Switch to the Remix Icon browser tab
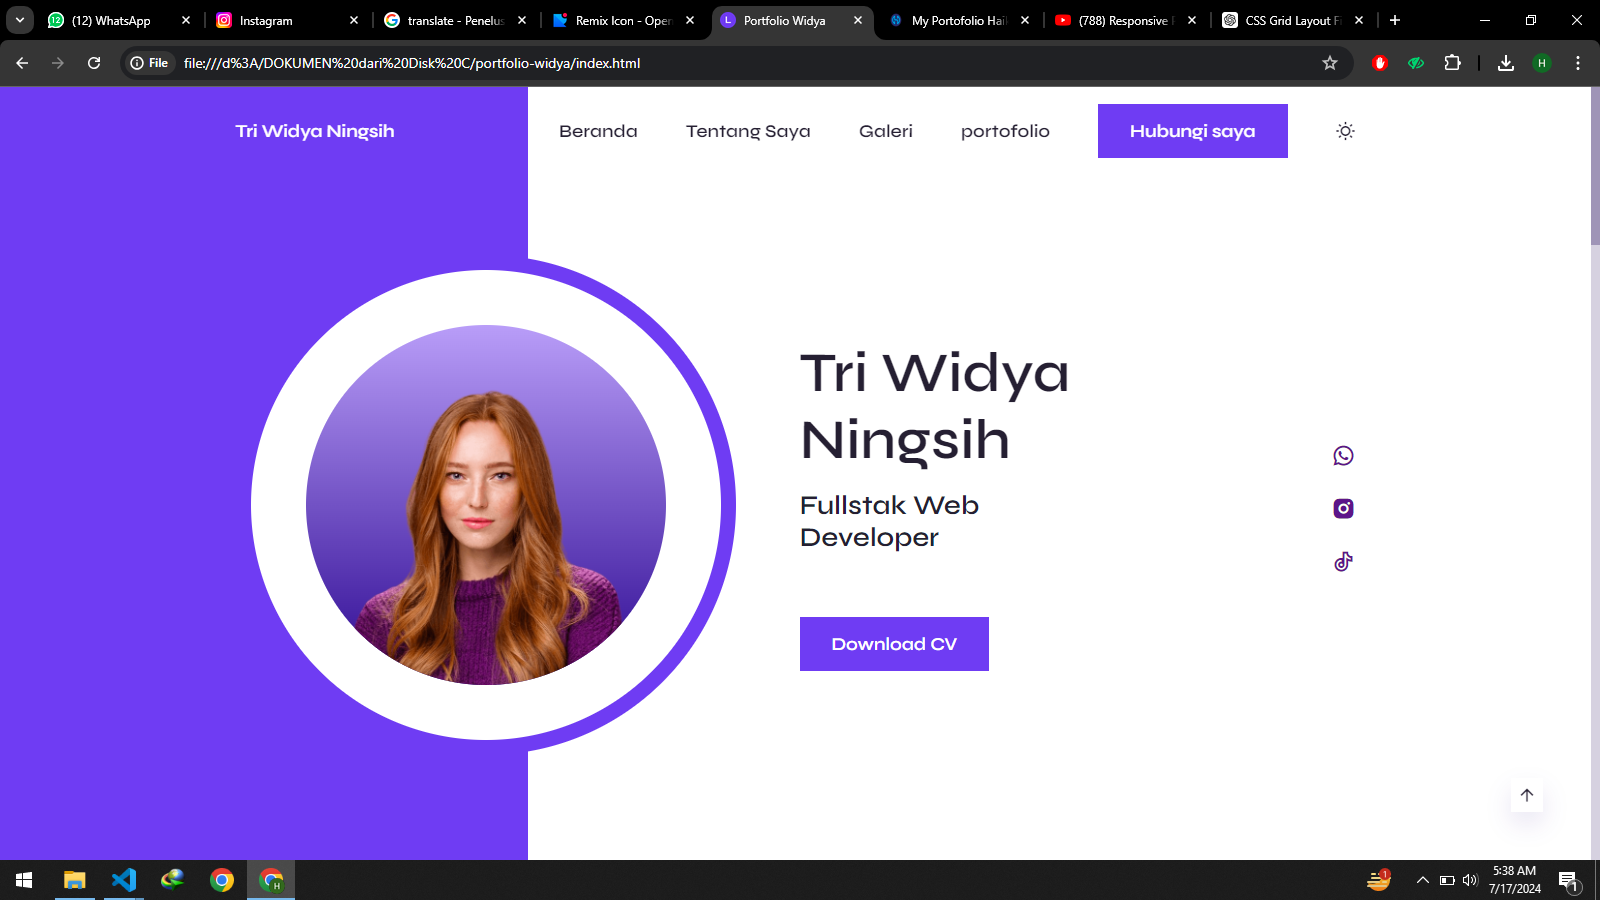Screen dimensions: 1600x900 tap(622, 20)
